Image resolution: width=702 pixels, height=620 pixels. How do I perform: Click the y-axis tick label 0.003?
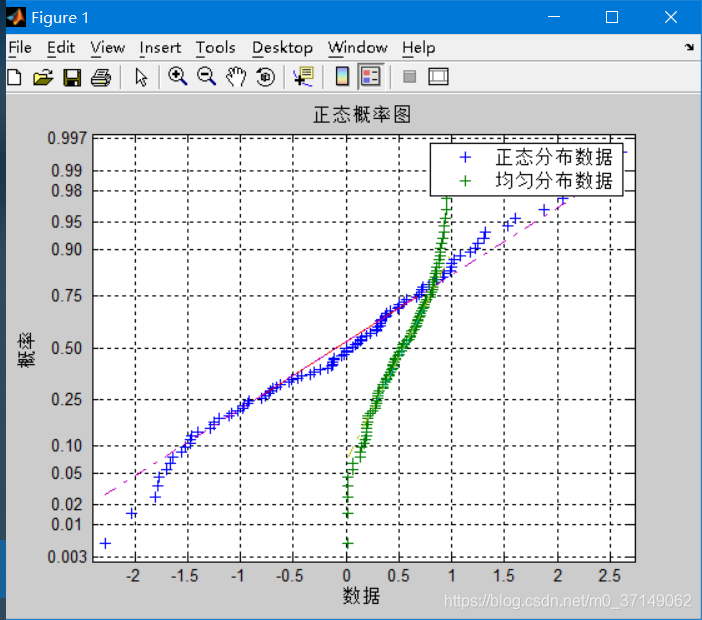click(67, 557)
